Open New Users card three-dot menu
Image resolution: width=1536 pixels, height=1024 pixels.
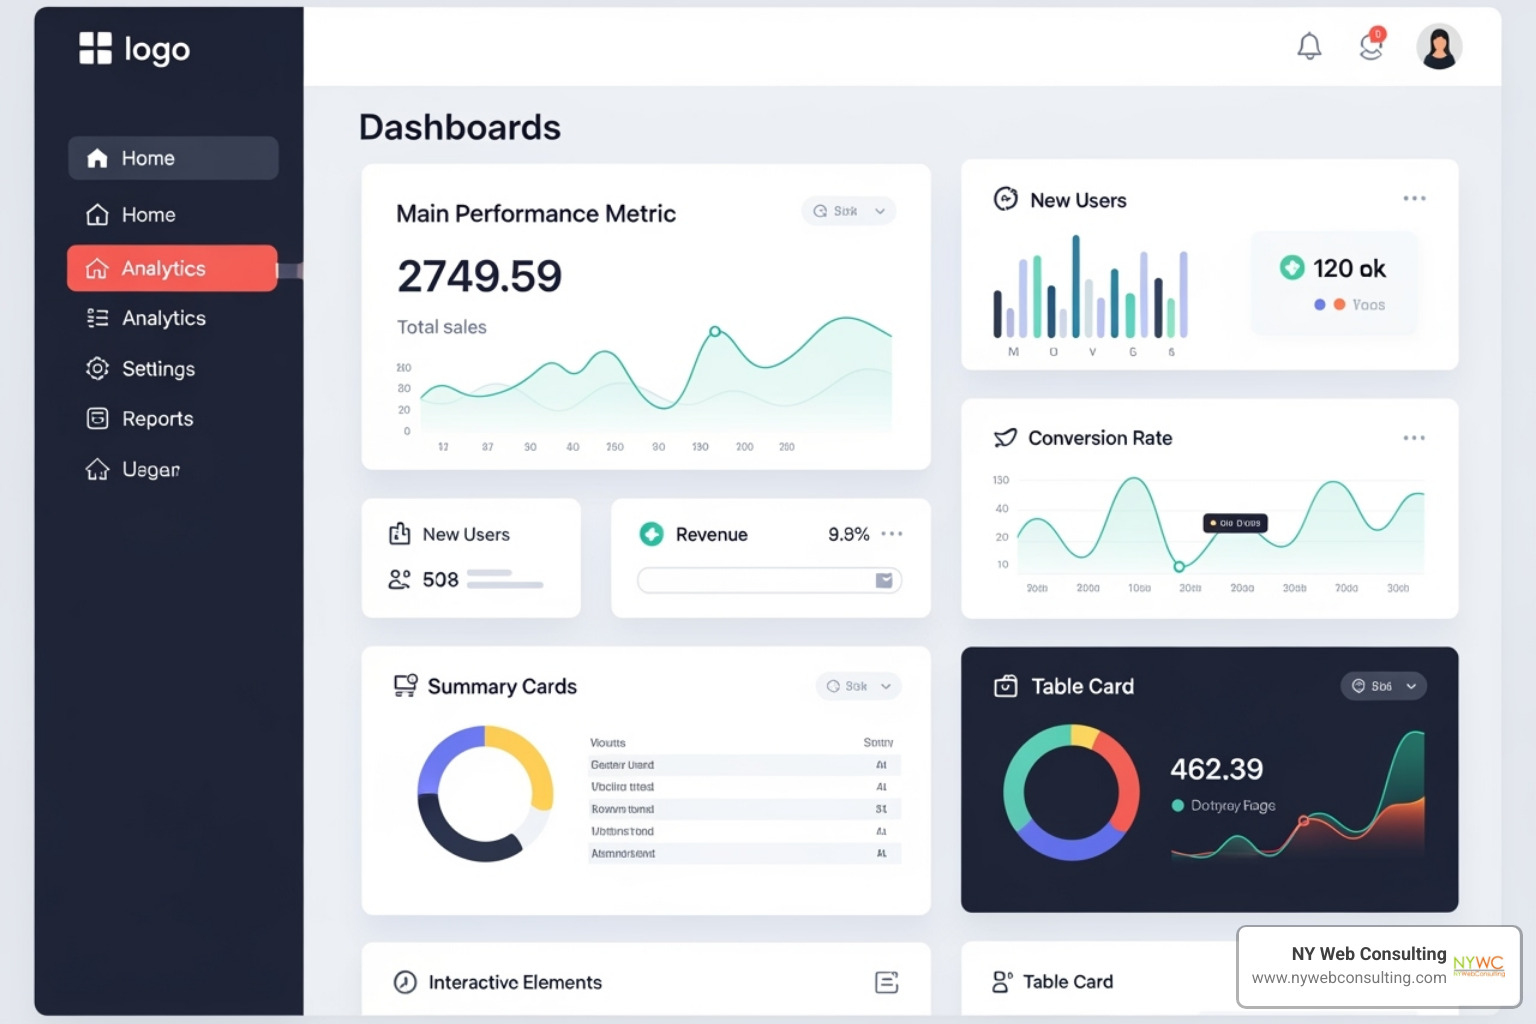(1414, 198)
